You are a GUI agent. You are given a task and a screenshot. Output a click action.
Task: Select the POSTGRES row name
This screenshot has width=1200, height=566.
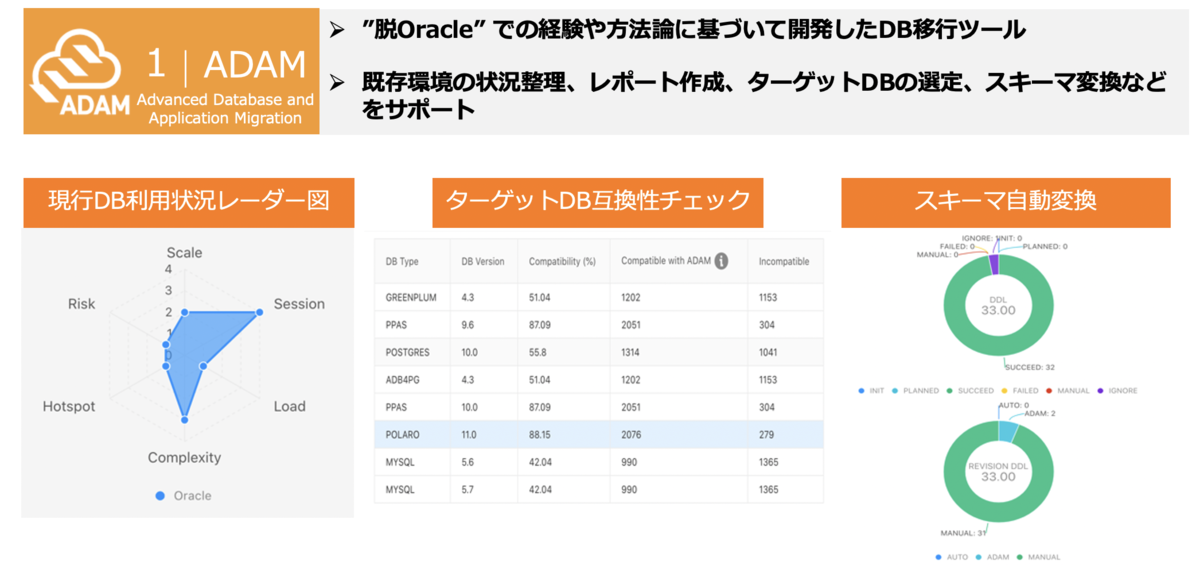[407, 352]
